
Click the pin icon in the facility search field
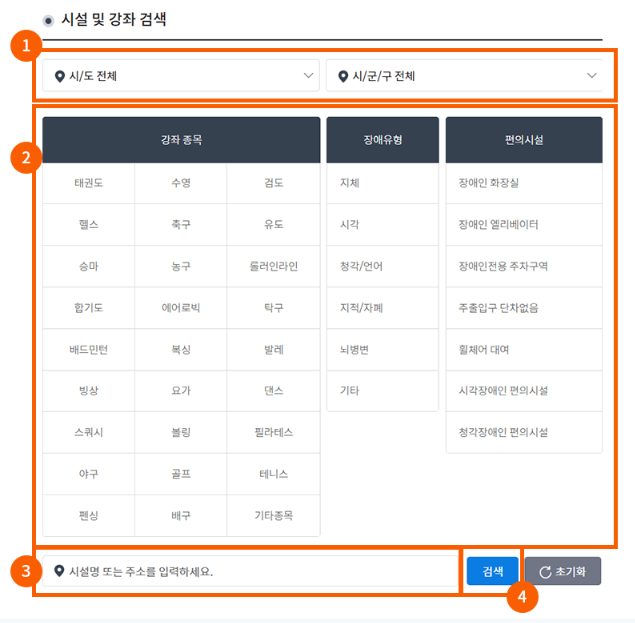point(59,571)
